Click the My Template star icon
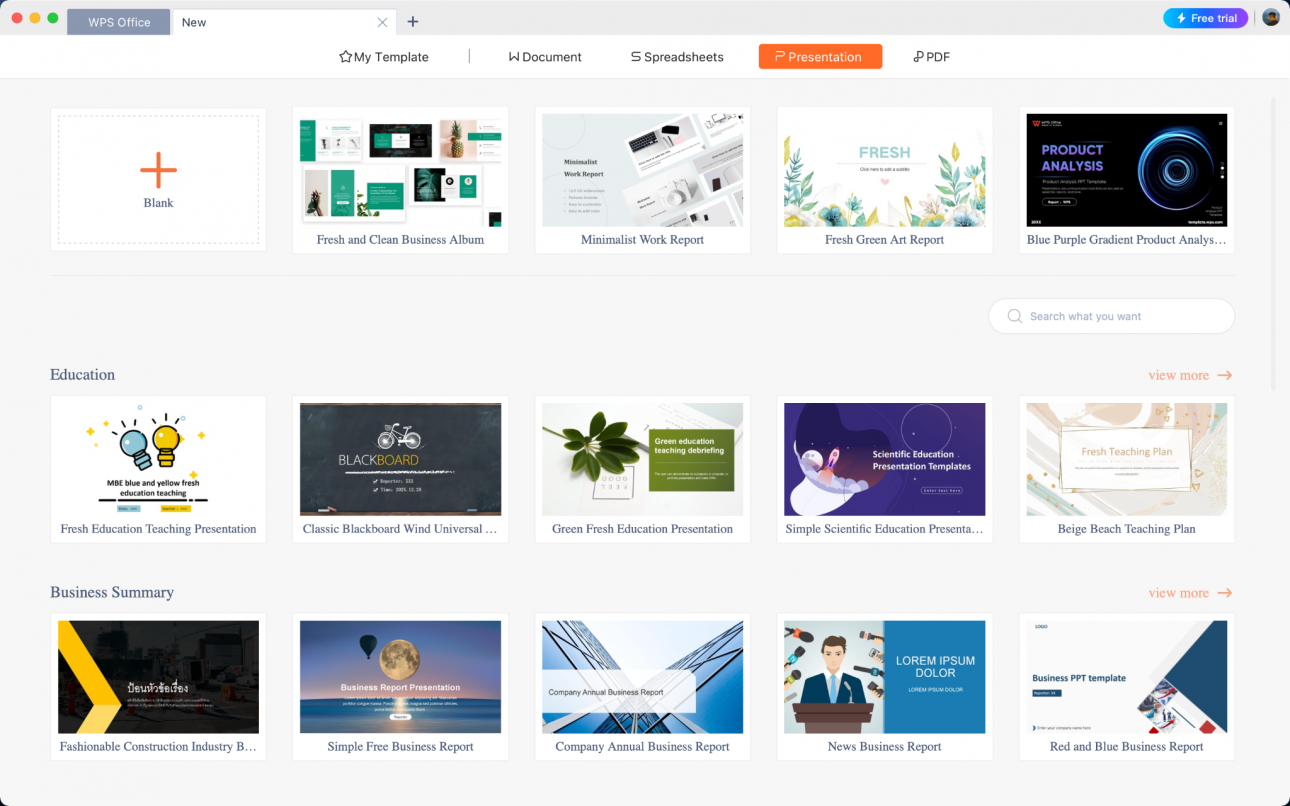Viewport: 1290px width, 806px height. 345,57
